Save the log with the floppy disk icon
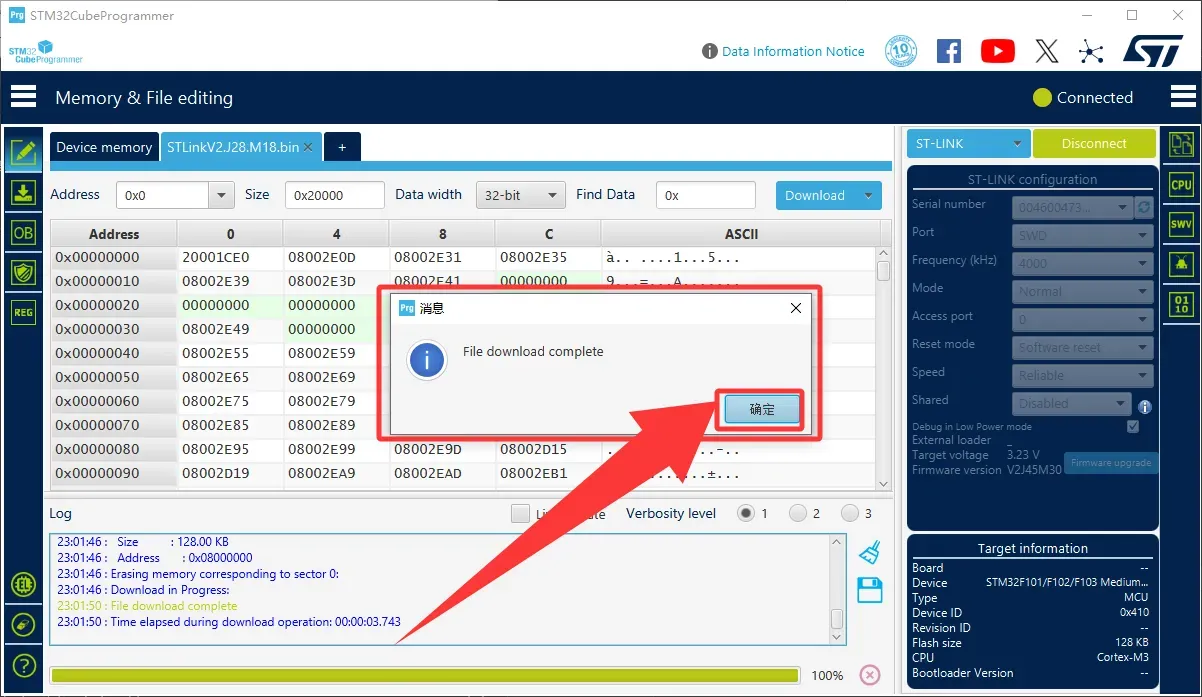This screenshot has width=1202, height=697. (869, 589)
